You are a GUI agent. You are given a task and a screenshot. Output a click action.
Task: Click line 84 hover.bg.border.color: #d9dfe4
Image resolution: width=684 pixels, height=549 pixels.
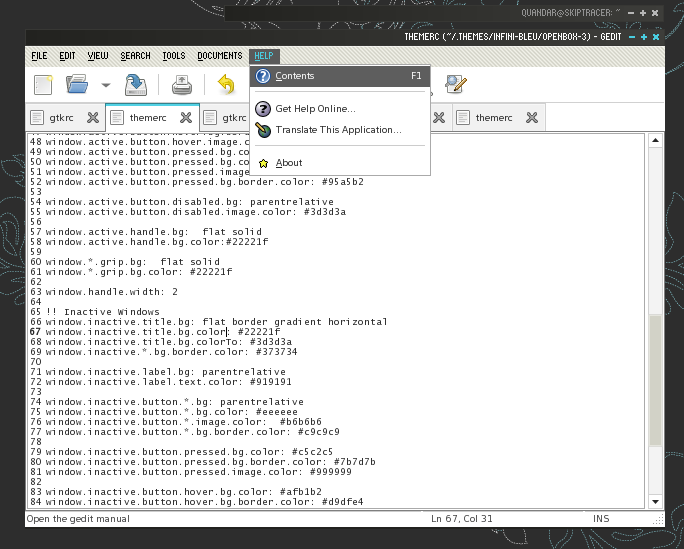[x=204, y=502]
